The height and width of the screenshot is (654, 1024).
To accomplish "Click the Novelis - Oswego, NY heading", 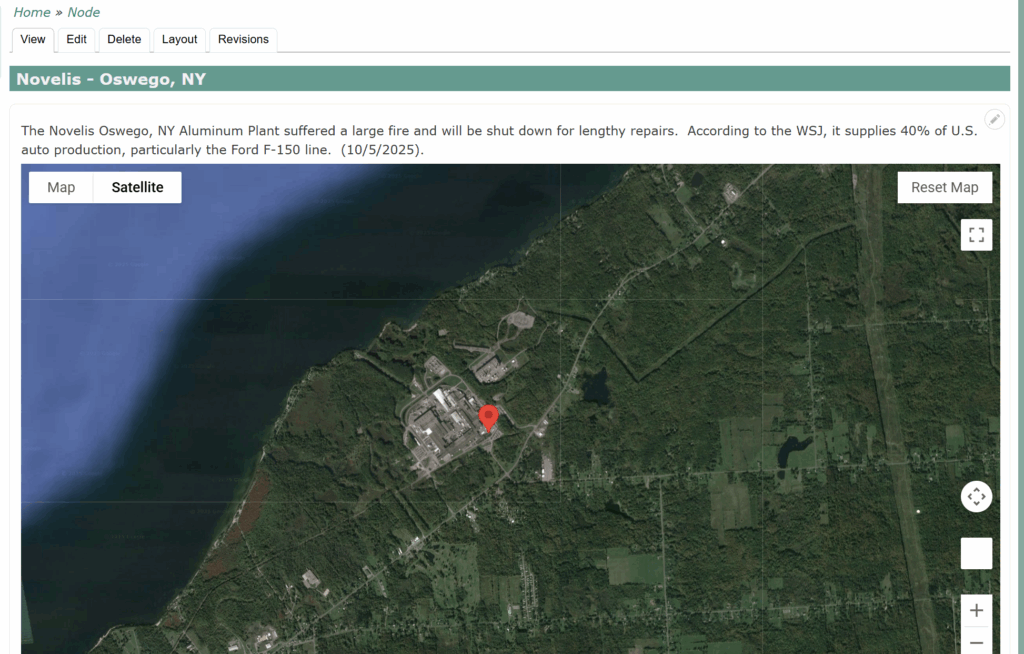I will 111,79.
